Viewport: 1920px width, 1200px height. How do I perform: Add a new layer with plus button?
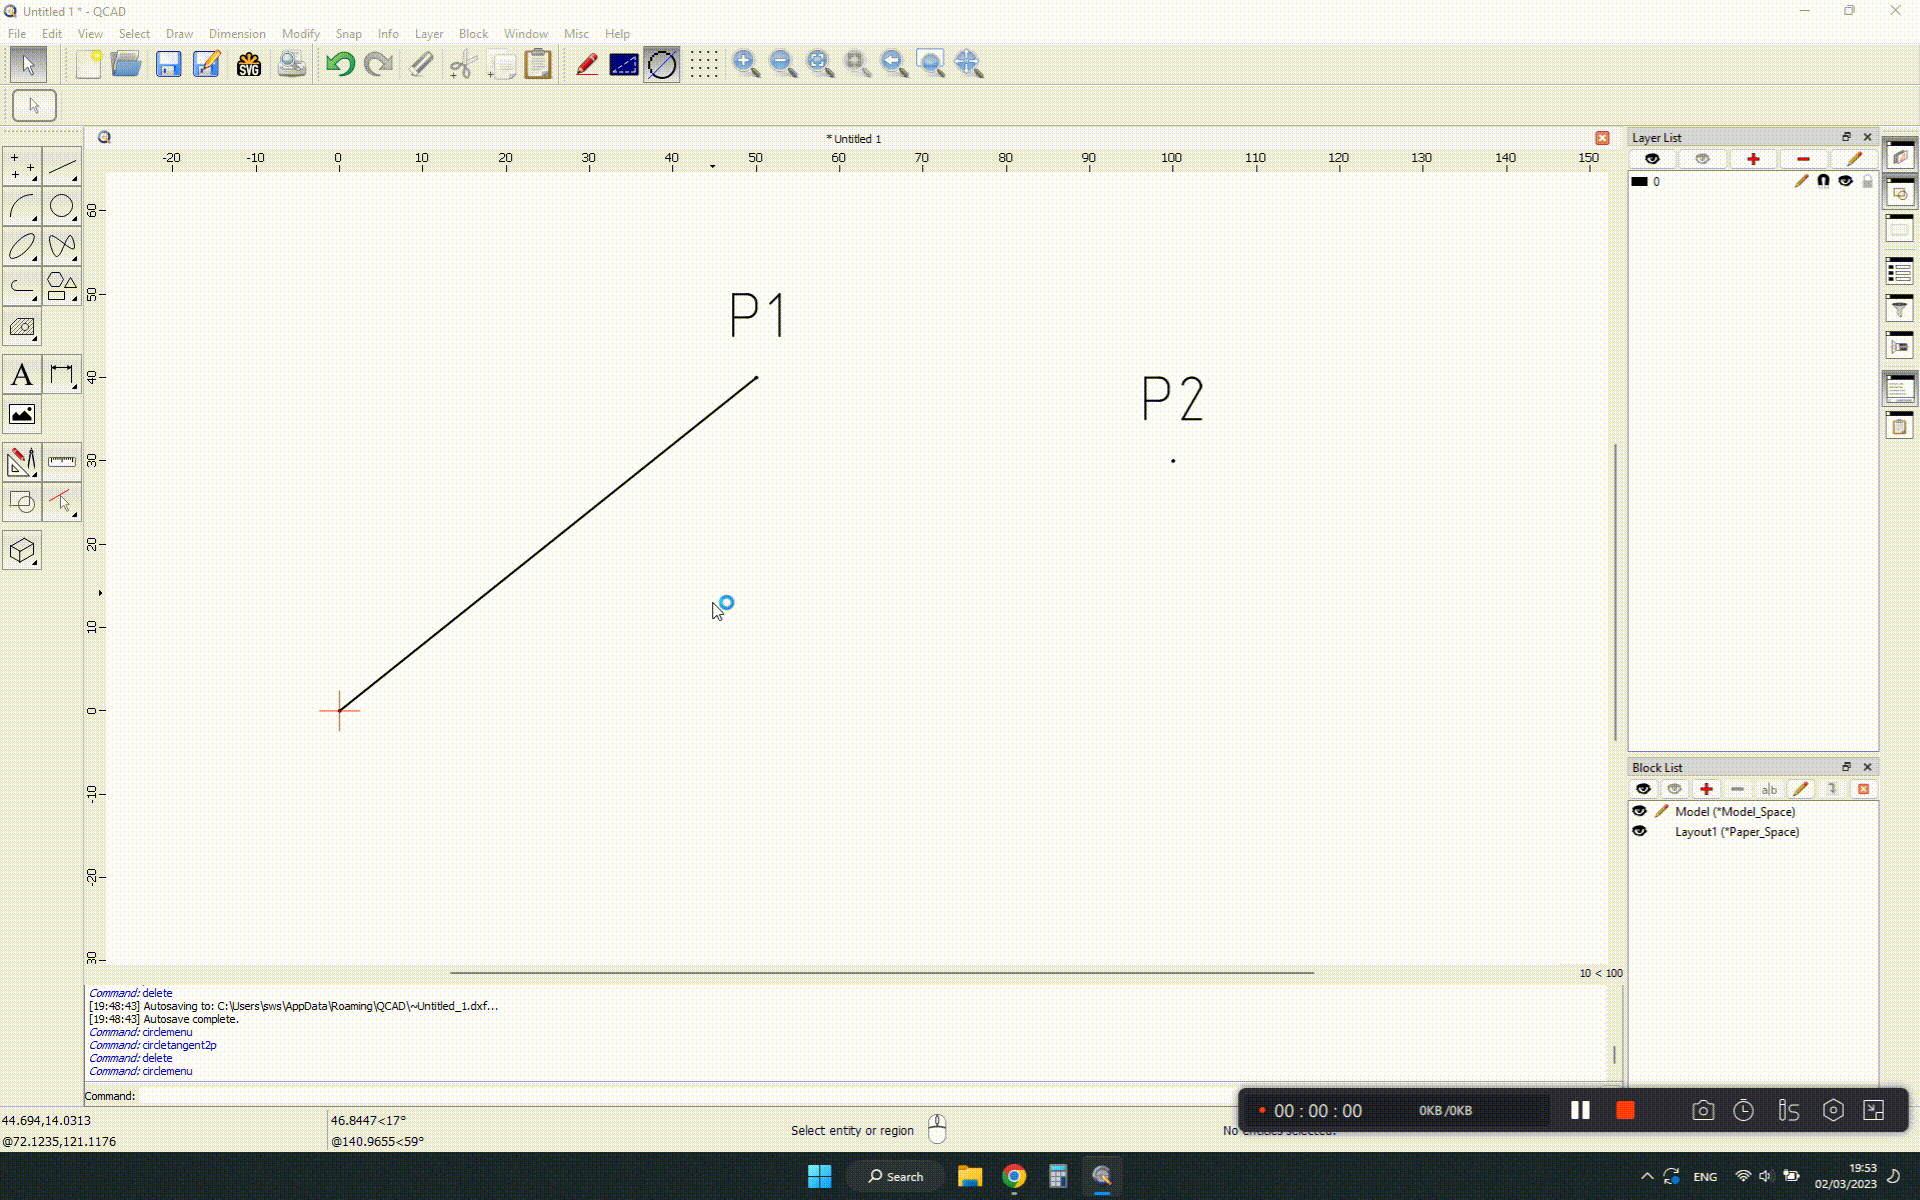point(1752,159)
